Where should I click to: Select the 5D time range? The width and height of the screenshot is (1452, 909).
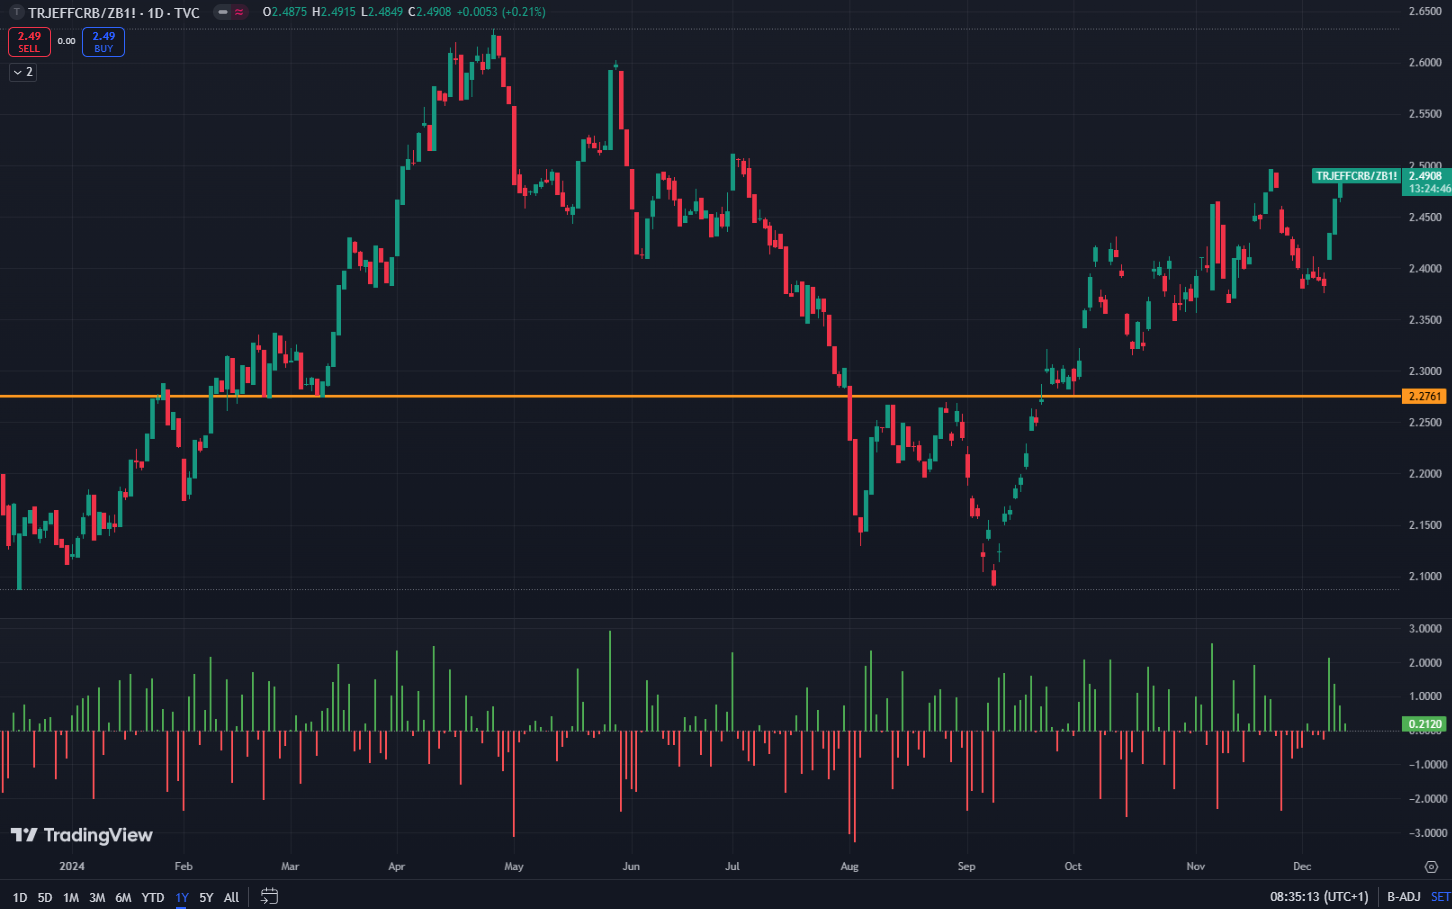click(45, 897)
